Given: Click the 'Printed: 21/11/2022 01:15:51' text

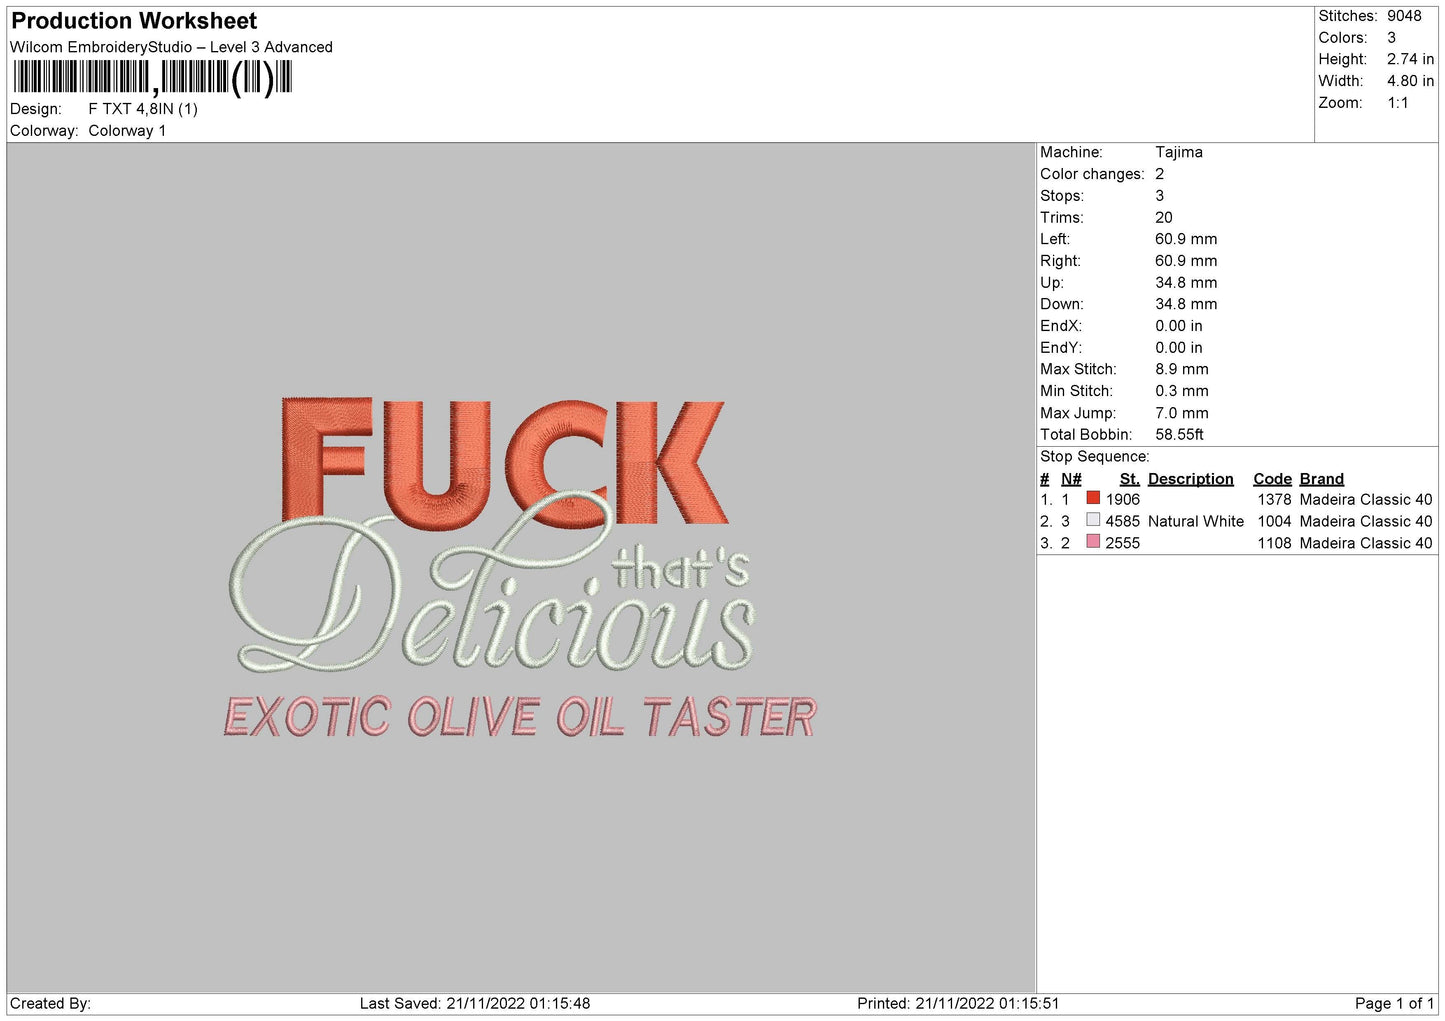Looking at the screenshot, I should click(958, 1003).
